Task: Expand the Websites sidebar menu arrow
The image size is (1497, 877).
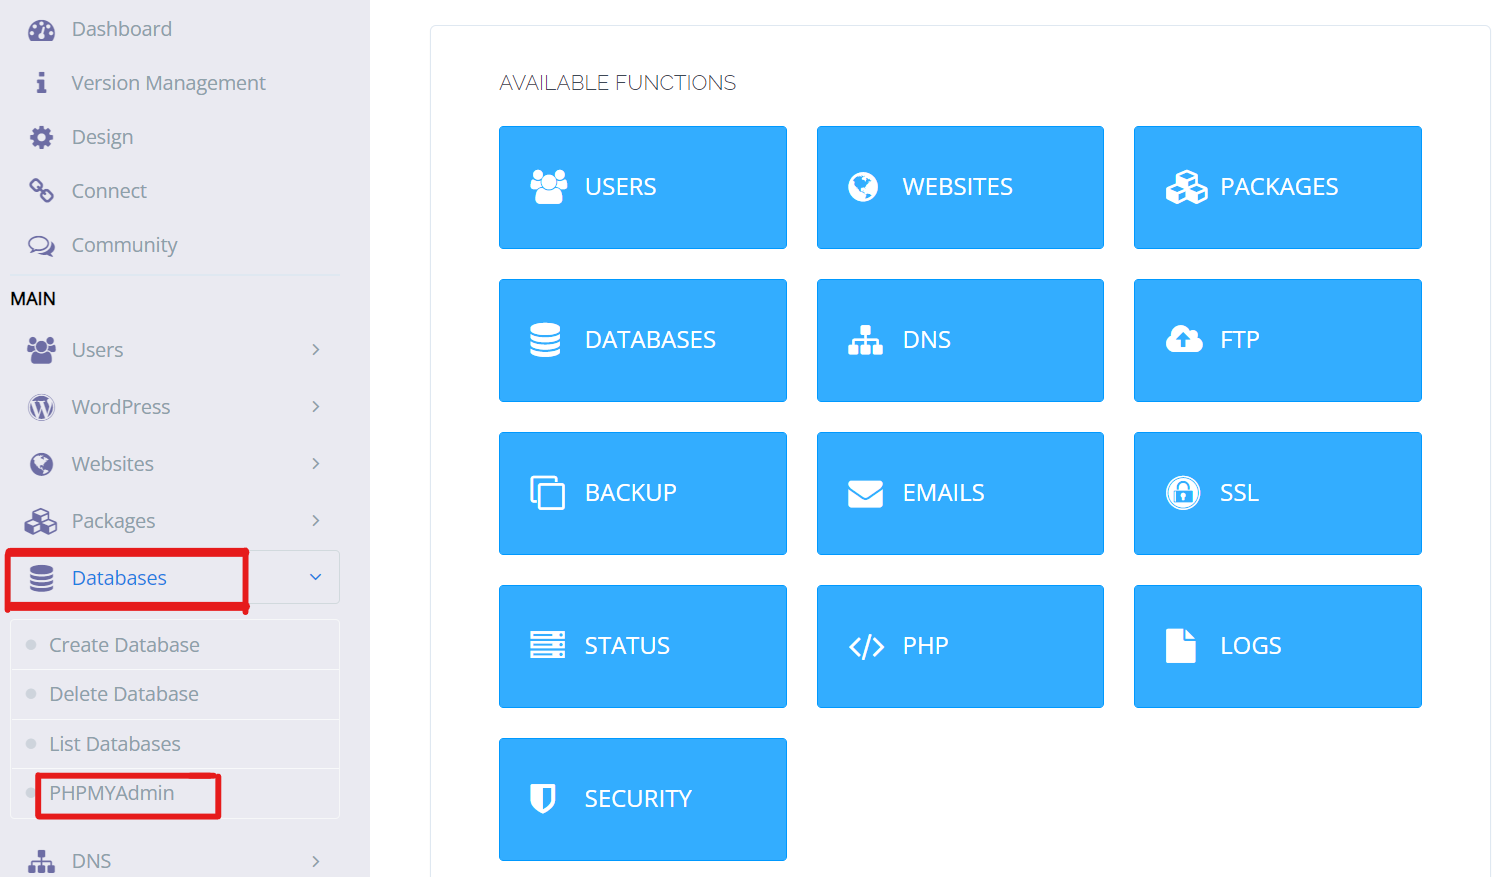Action: pos(316,464)
